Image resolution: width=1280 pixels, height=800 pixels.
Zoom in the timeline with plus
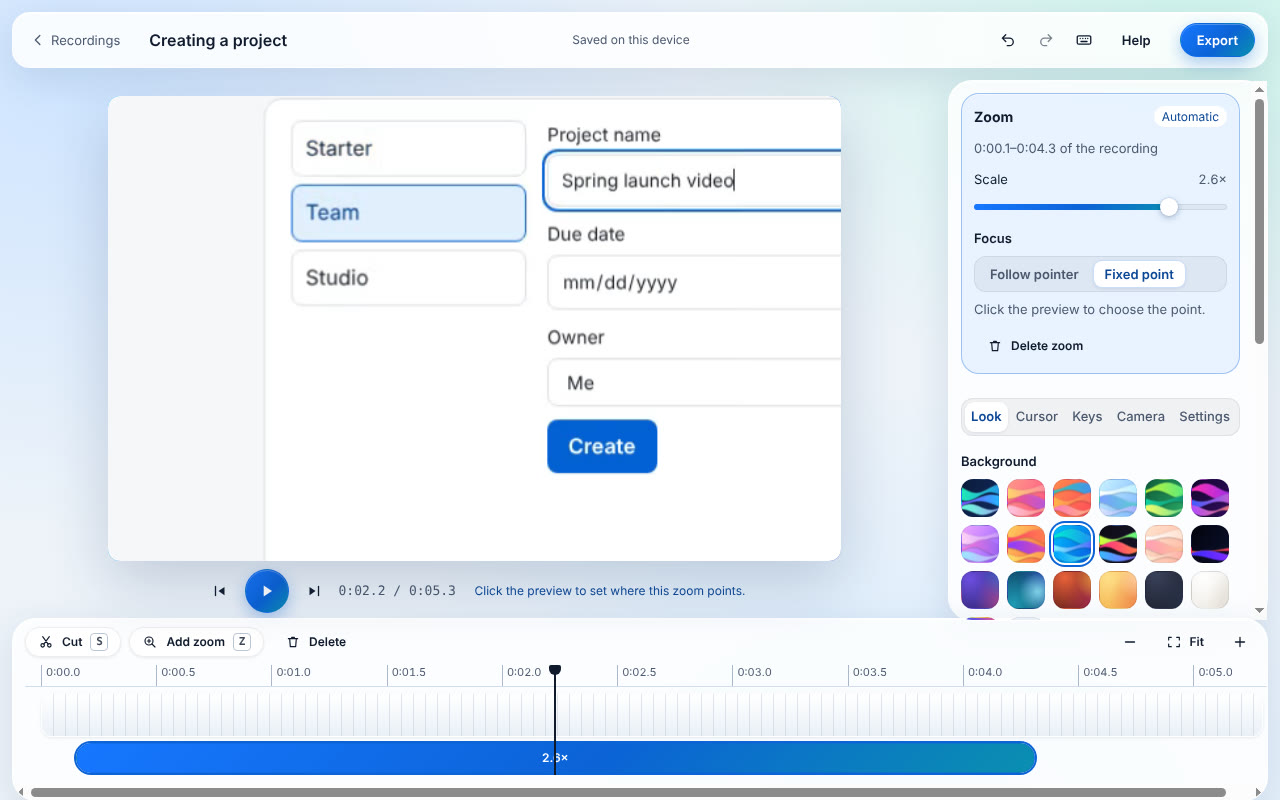1240,642
